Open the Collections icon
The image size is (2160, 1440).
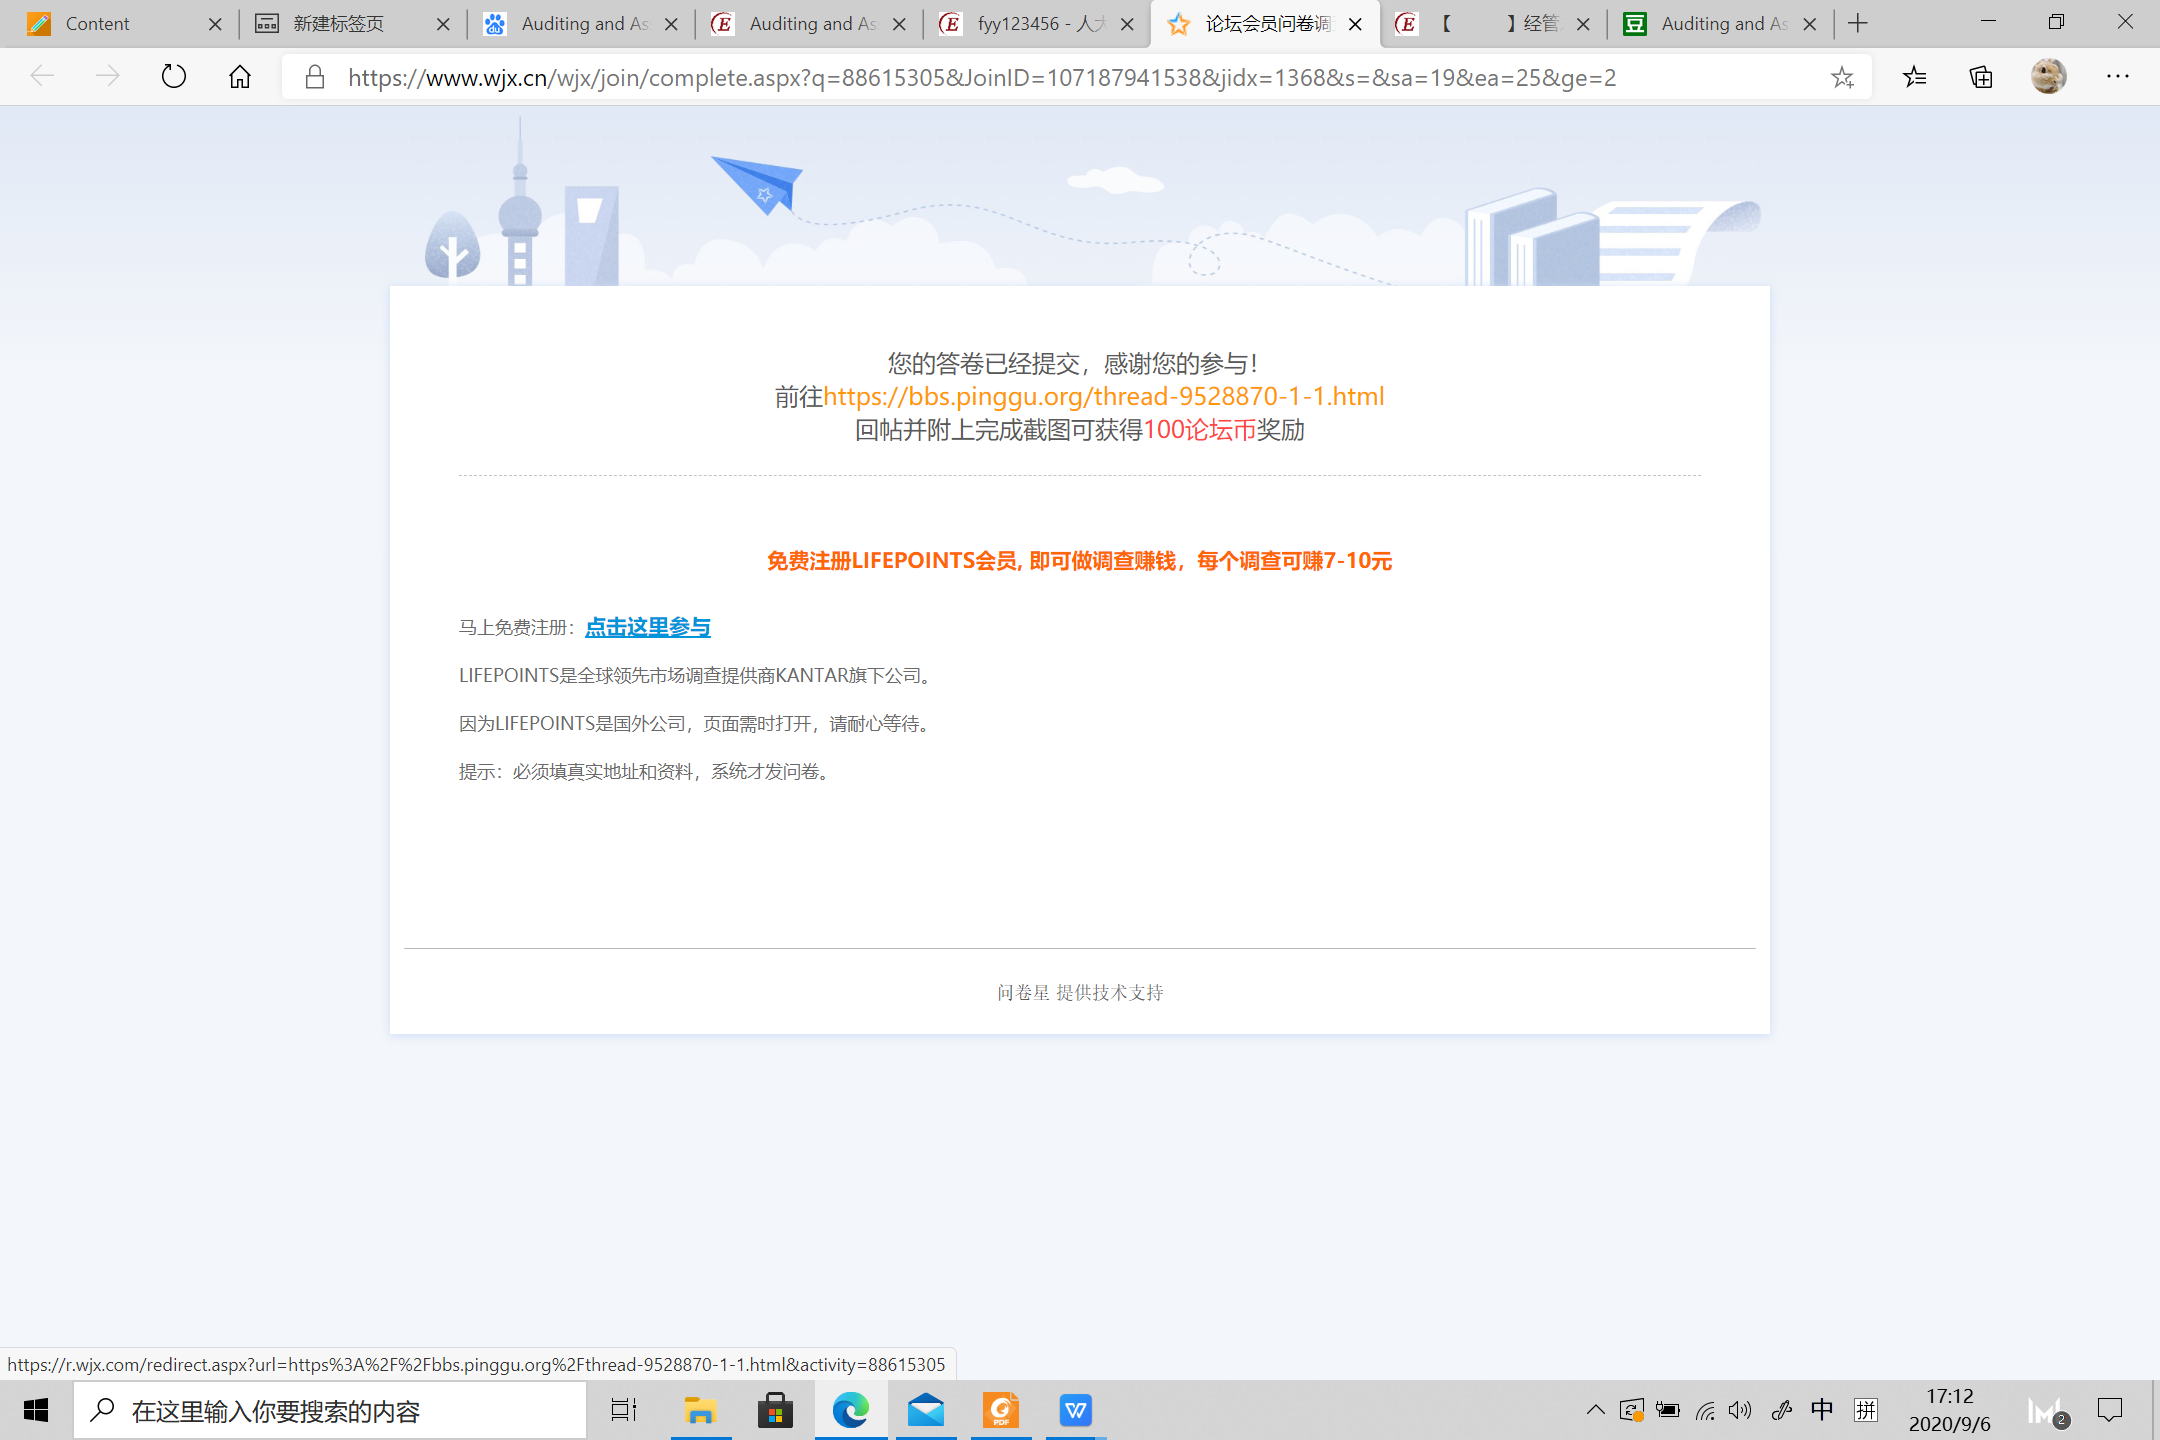[x=1981, y=77]
